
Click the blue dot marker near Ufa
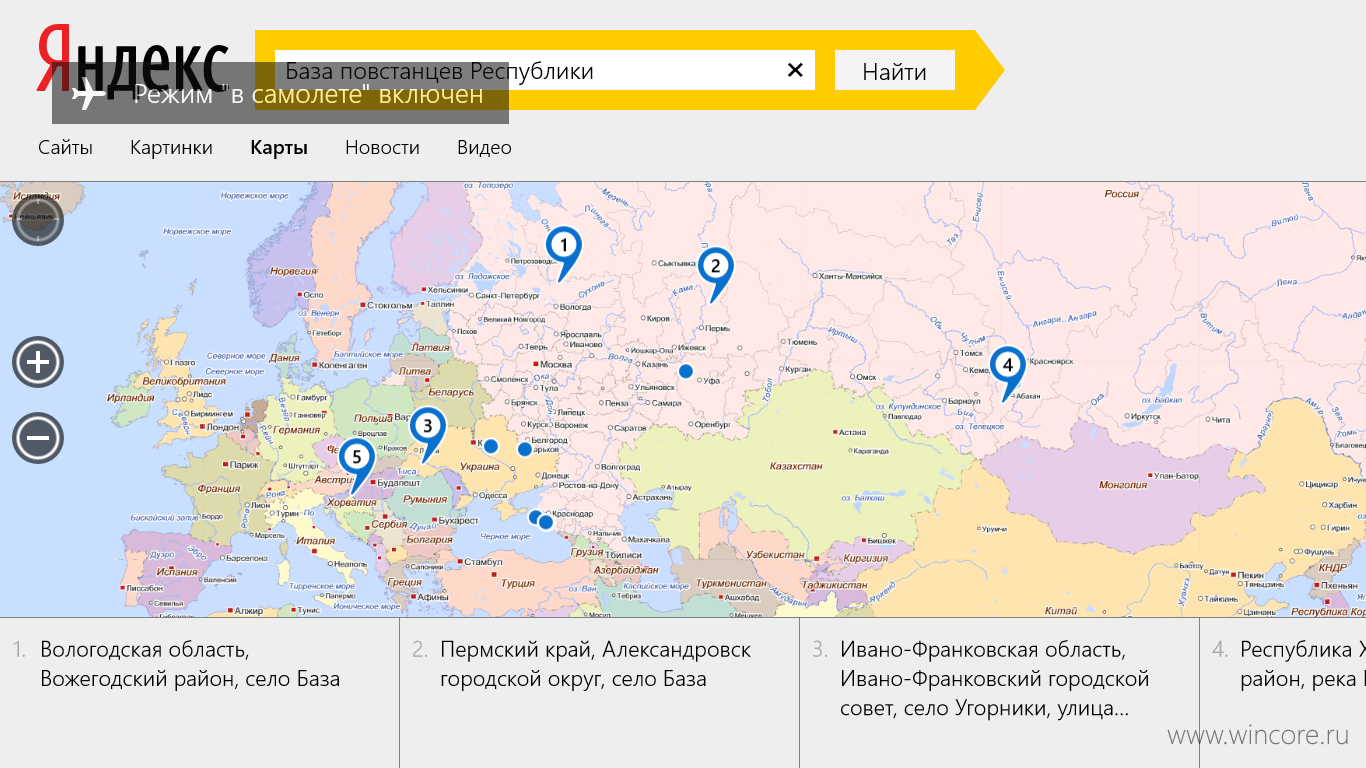point(686,371)
